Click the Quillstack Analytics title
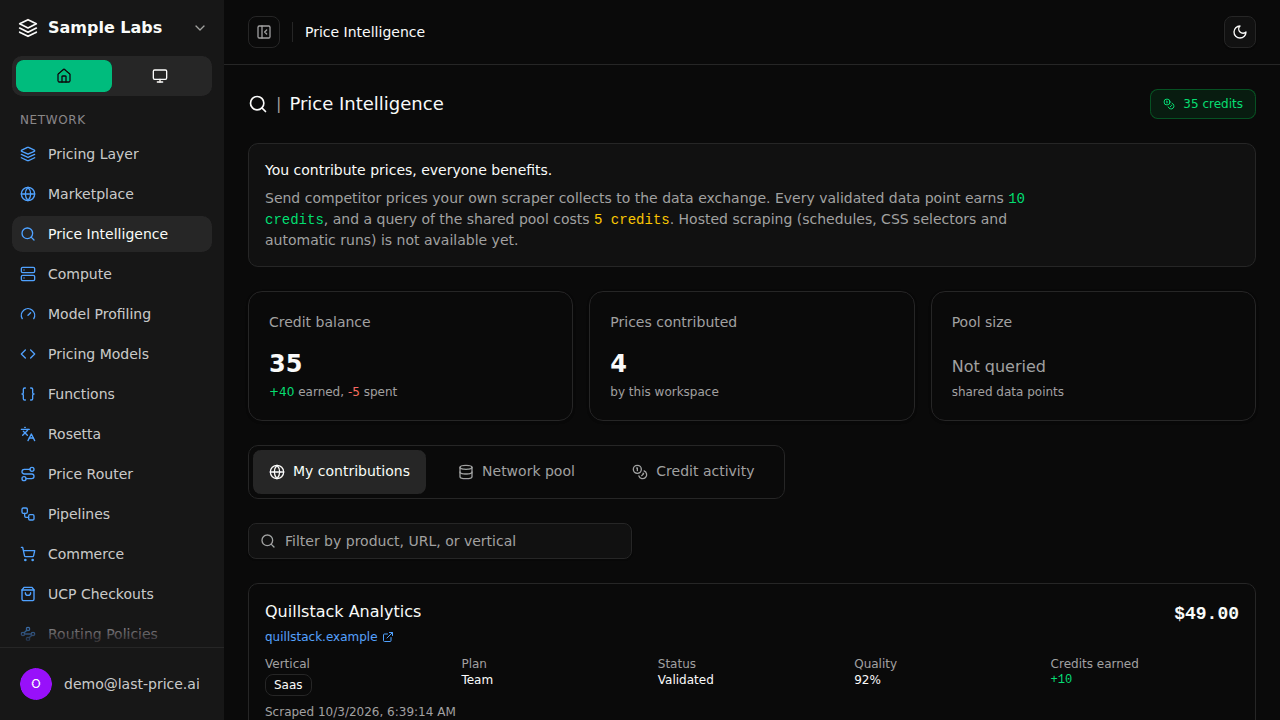Viewport: 1280px width, 720px height. tap(343, 611)
